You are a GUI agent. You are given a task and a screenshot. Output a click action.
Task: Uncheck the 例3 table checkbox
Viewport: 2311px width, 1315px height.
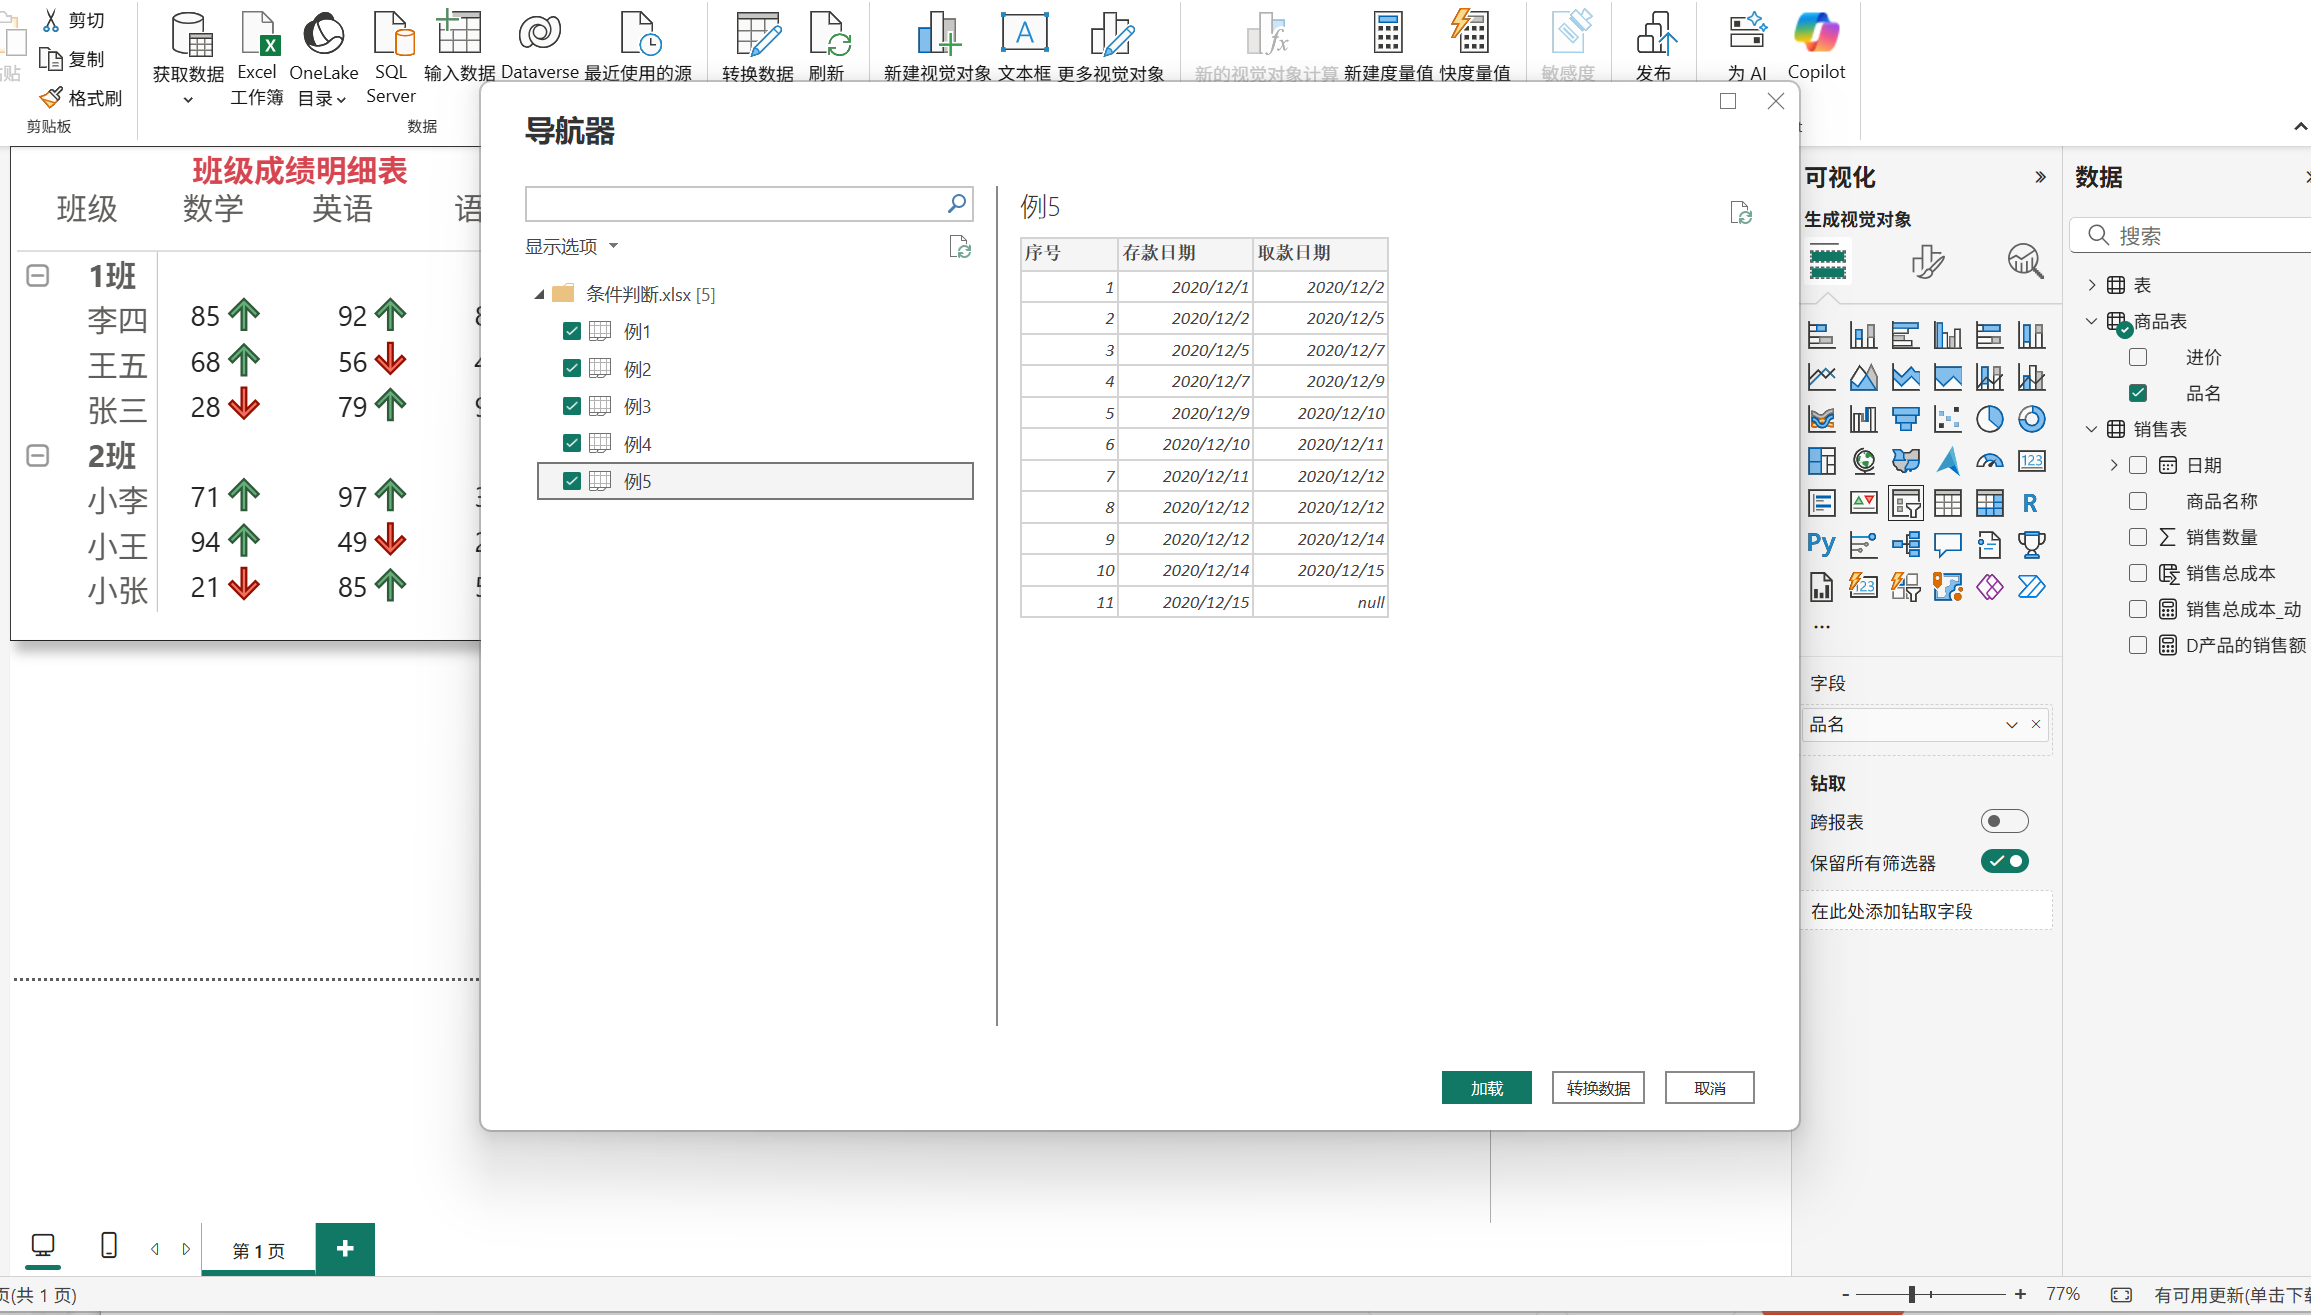(x=572, y=406)
